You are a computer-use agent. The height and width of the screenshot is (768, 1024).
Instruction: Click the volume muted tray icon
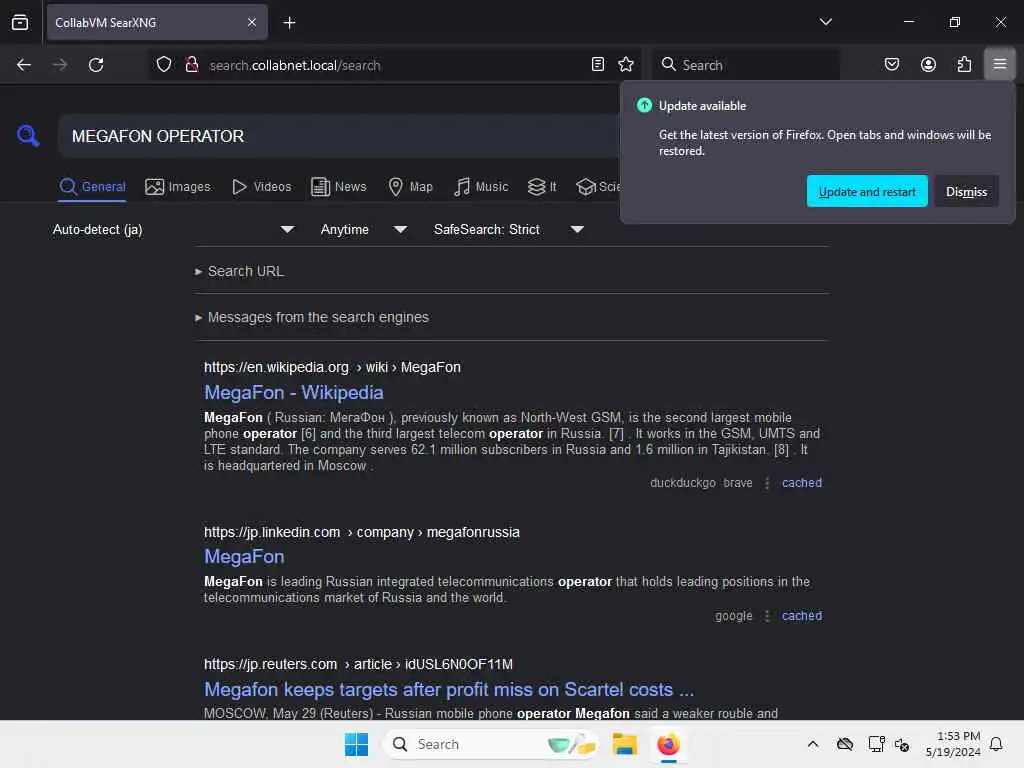click(902, 744)
